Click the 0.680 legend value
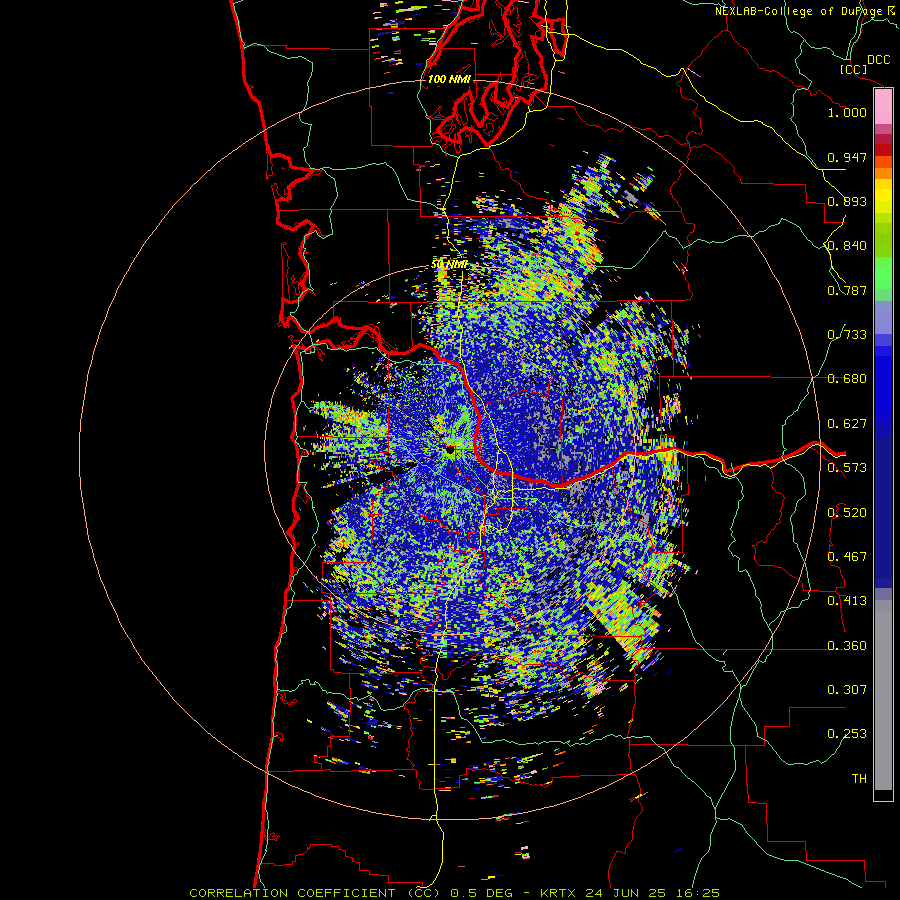900x900 pixels. [x=847, y=379]
